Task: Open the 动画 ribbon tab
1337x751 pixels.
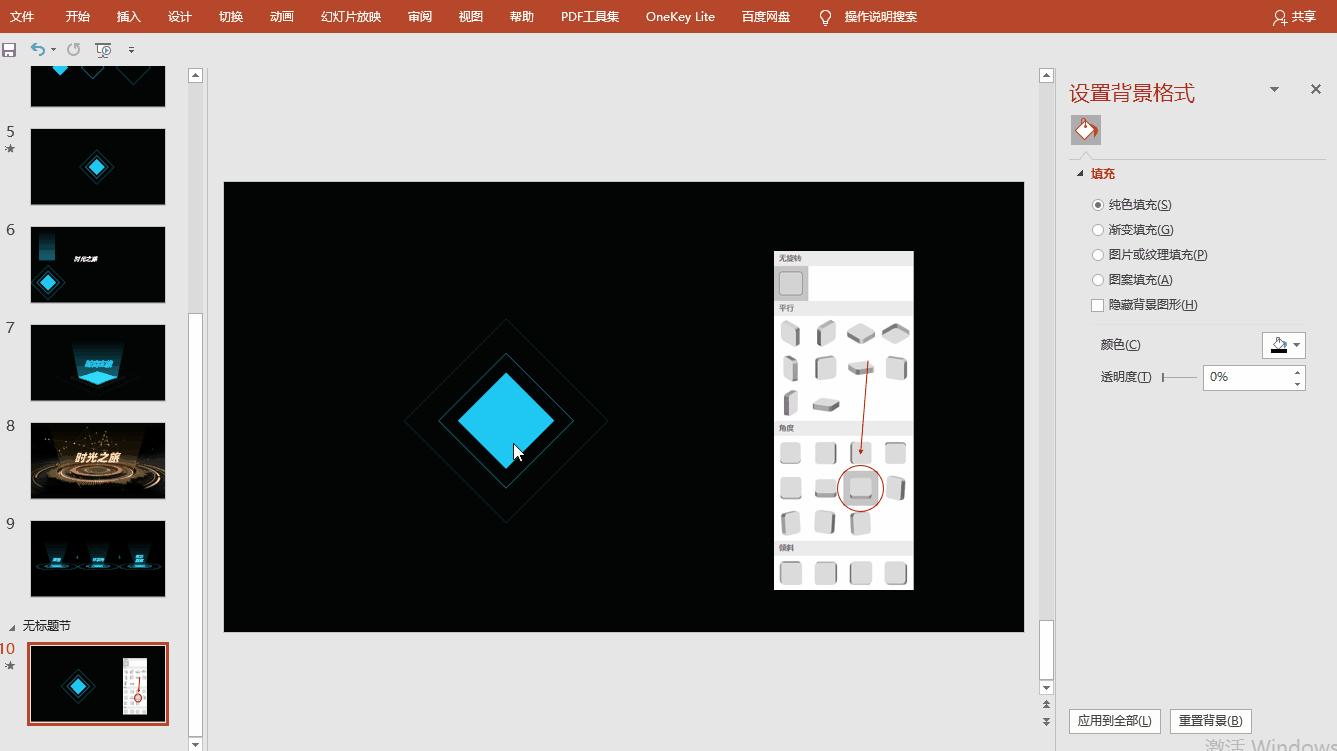Action: pos(282,17)
